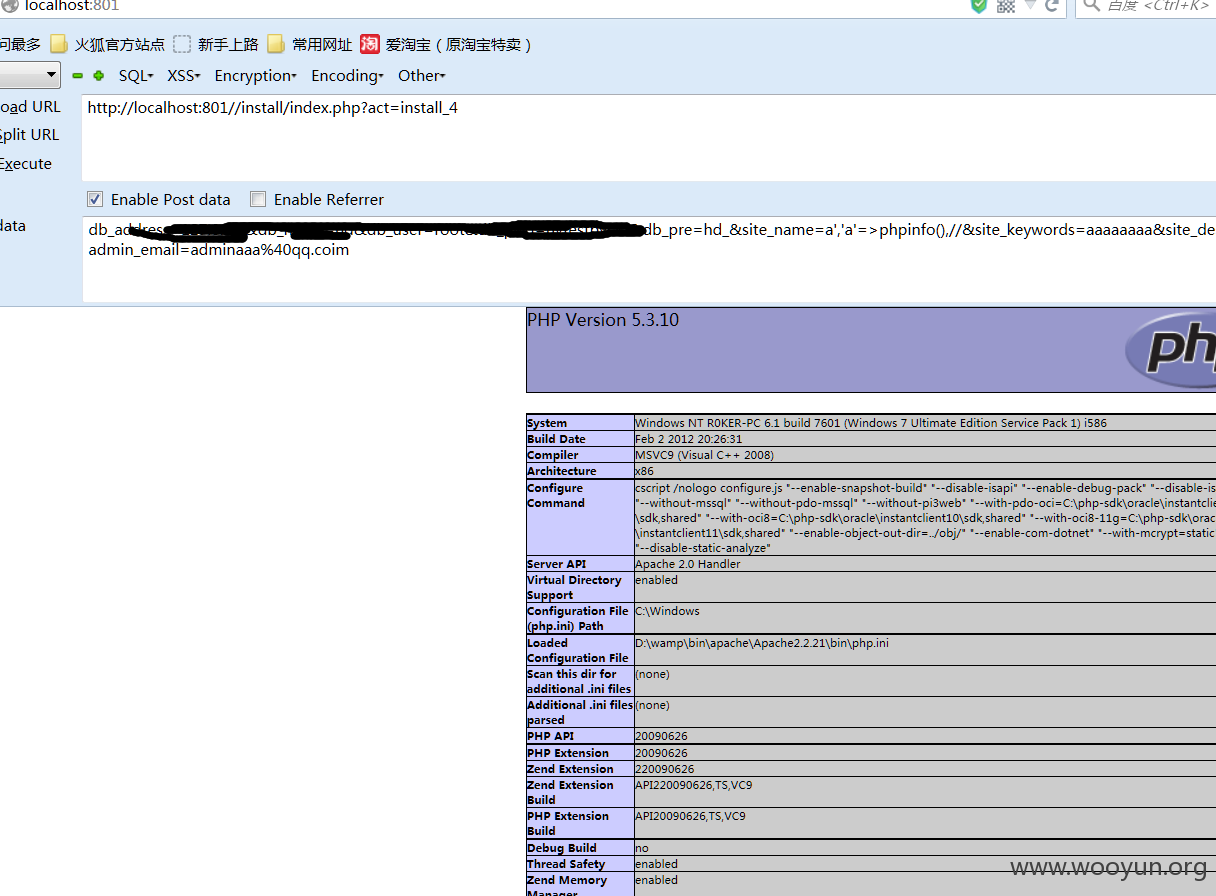Click the Execute button

pyautogui.click(x=26, y=164)
